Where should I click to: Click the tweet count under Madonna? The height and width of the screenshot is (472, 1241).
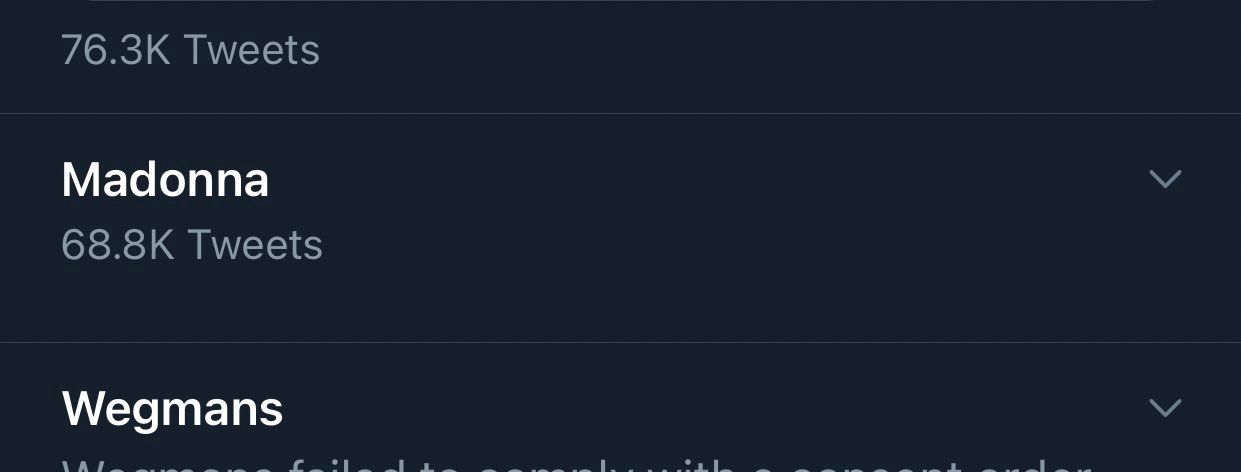(192, 245)
